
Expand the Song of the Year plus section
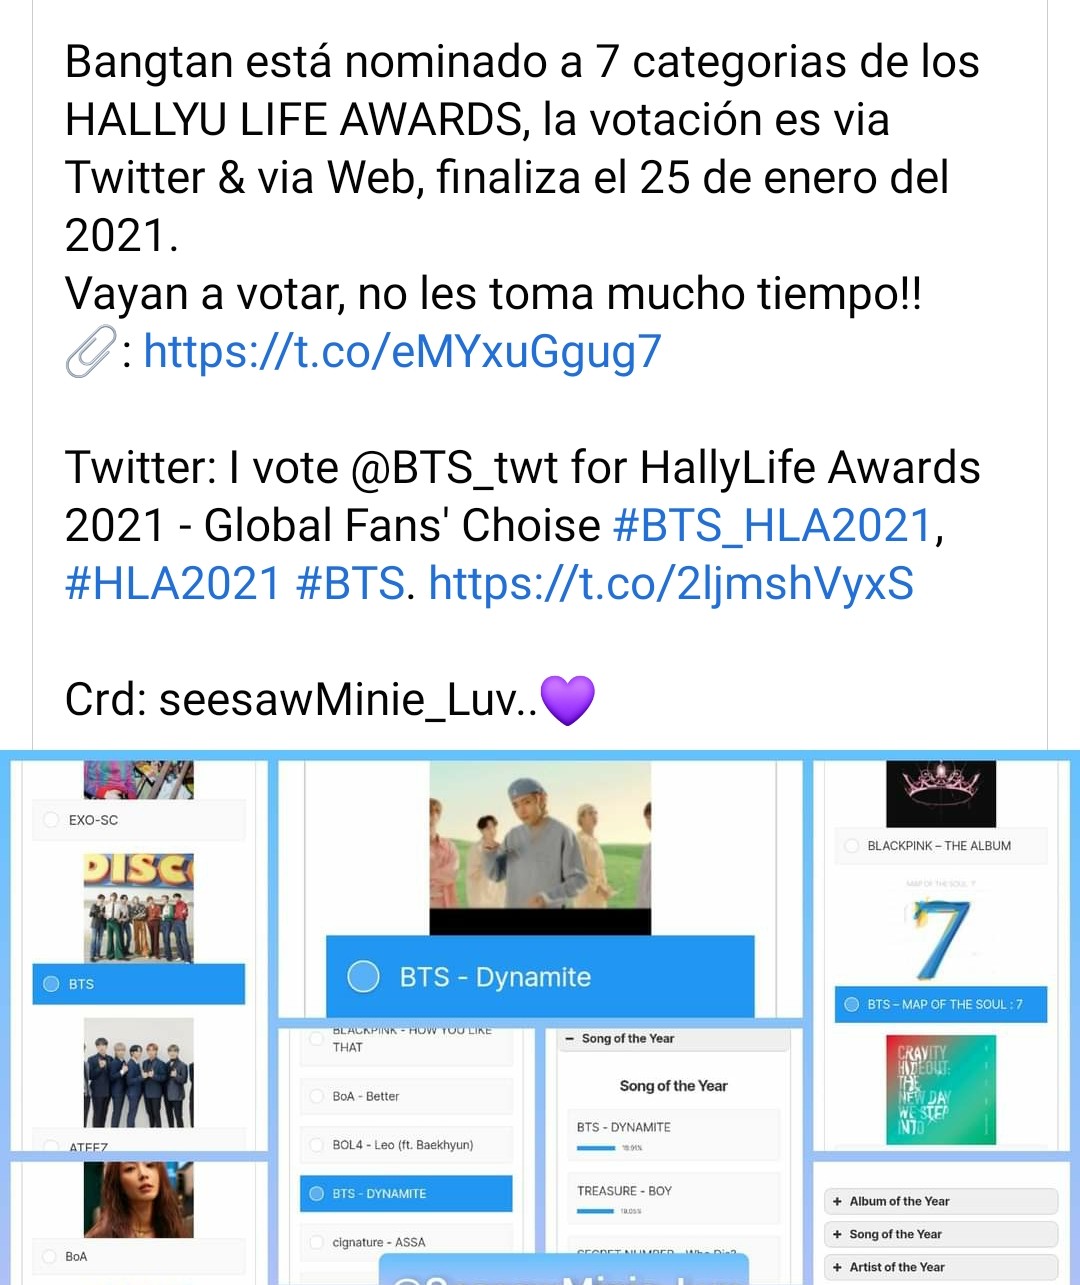(940, 1234)
